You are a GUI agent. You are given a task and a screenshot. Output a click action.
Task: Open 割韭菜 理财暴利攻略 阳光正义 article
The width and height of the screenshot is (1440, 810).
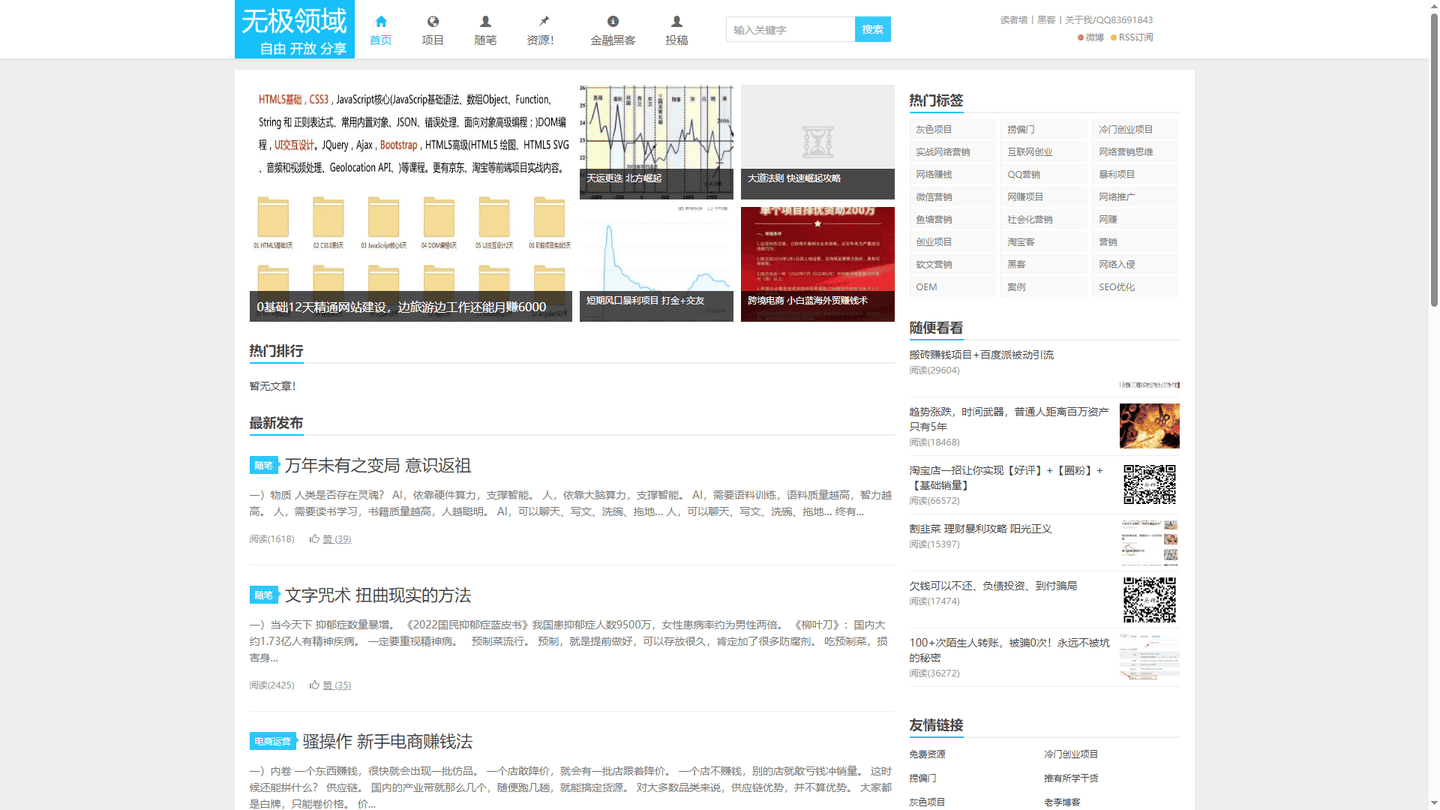pyautogui.click(x=980, y=528)
